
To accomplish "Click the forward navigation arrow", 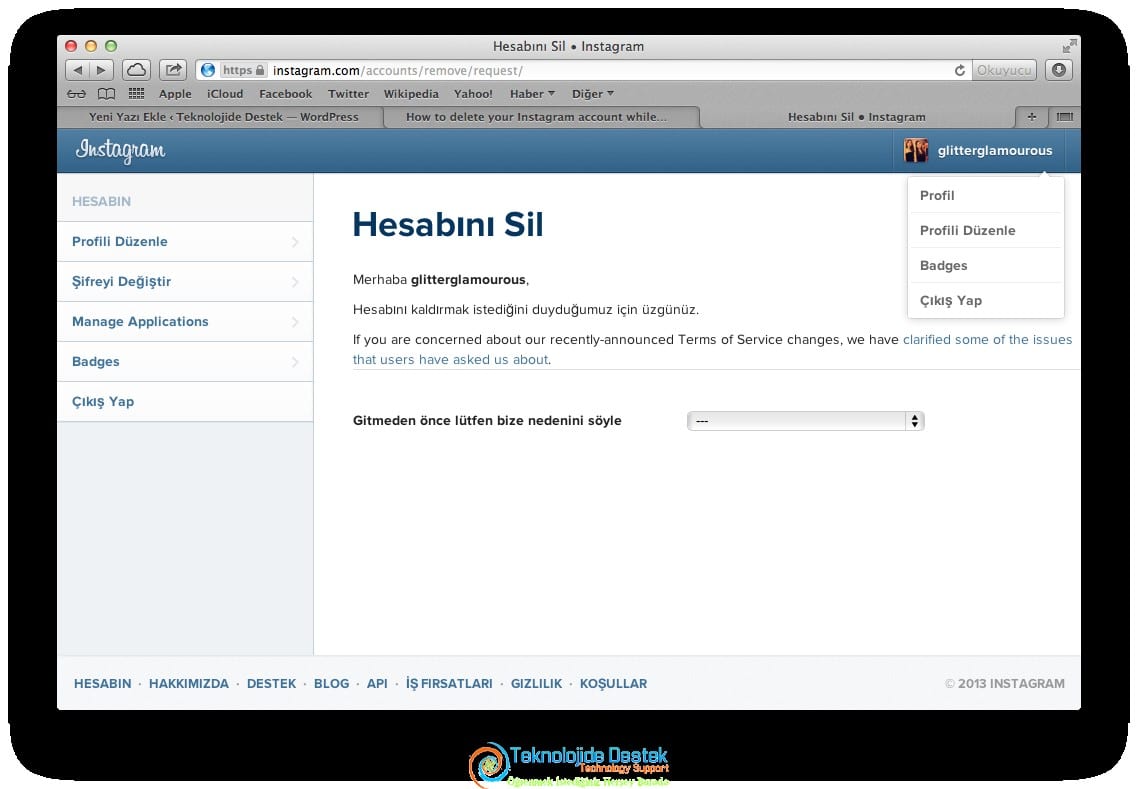I will point(102,70).
